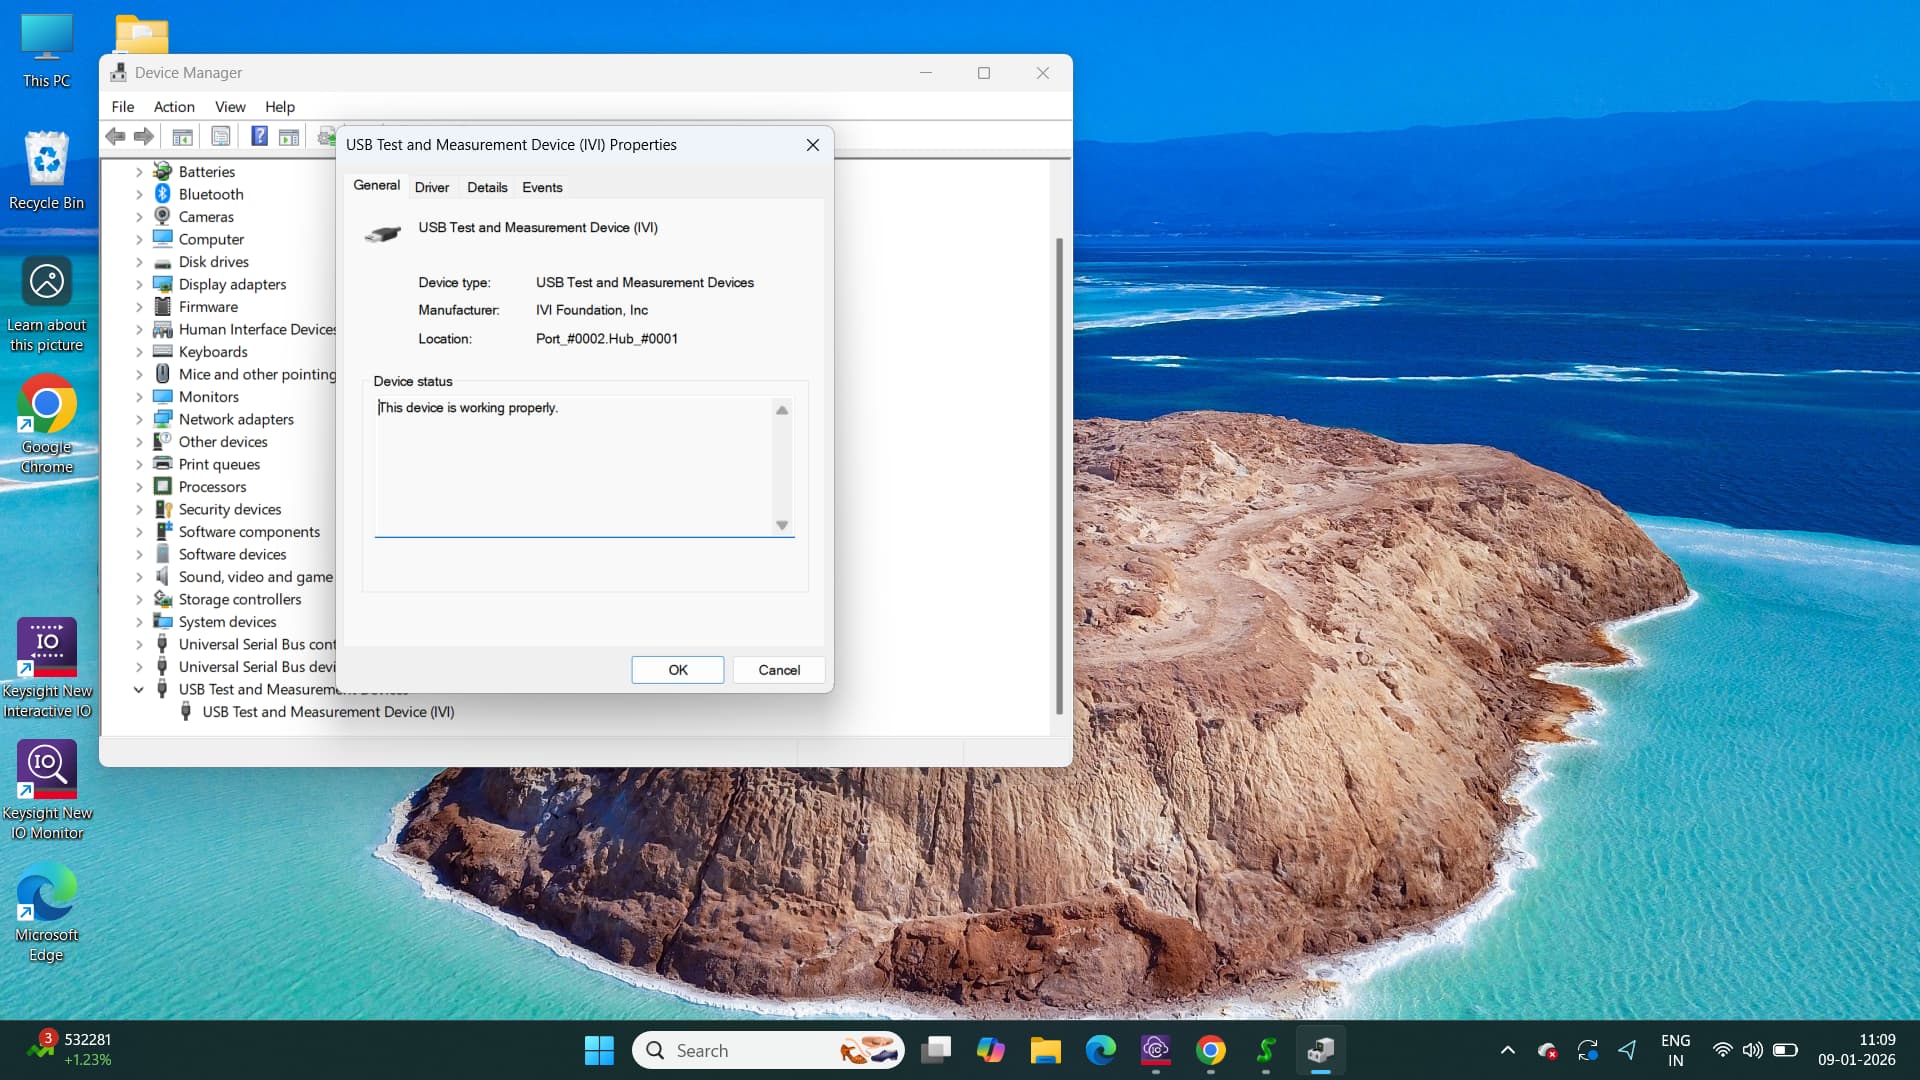The height and width of the screenshot is (1080, 1920).
Task: Click the Back arrow toolbar icon
Action: pyautogui.click(x=116, y=136)
